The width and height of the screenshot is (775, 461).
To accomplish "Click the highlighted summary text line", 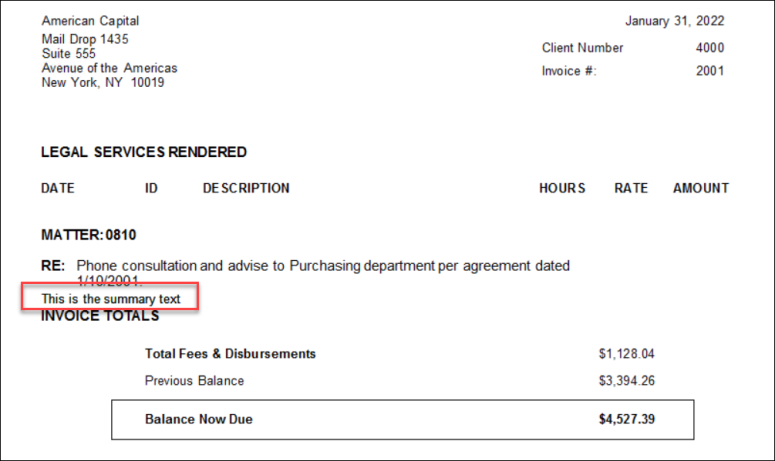I will click(x=111, y=299).
